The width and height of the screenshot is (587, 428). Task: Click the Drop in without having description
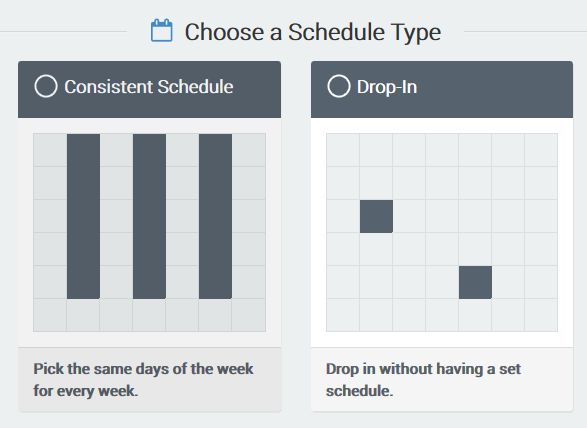click(x=423, y=380)
